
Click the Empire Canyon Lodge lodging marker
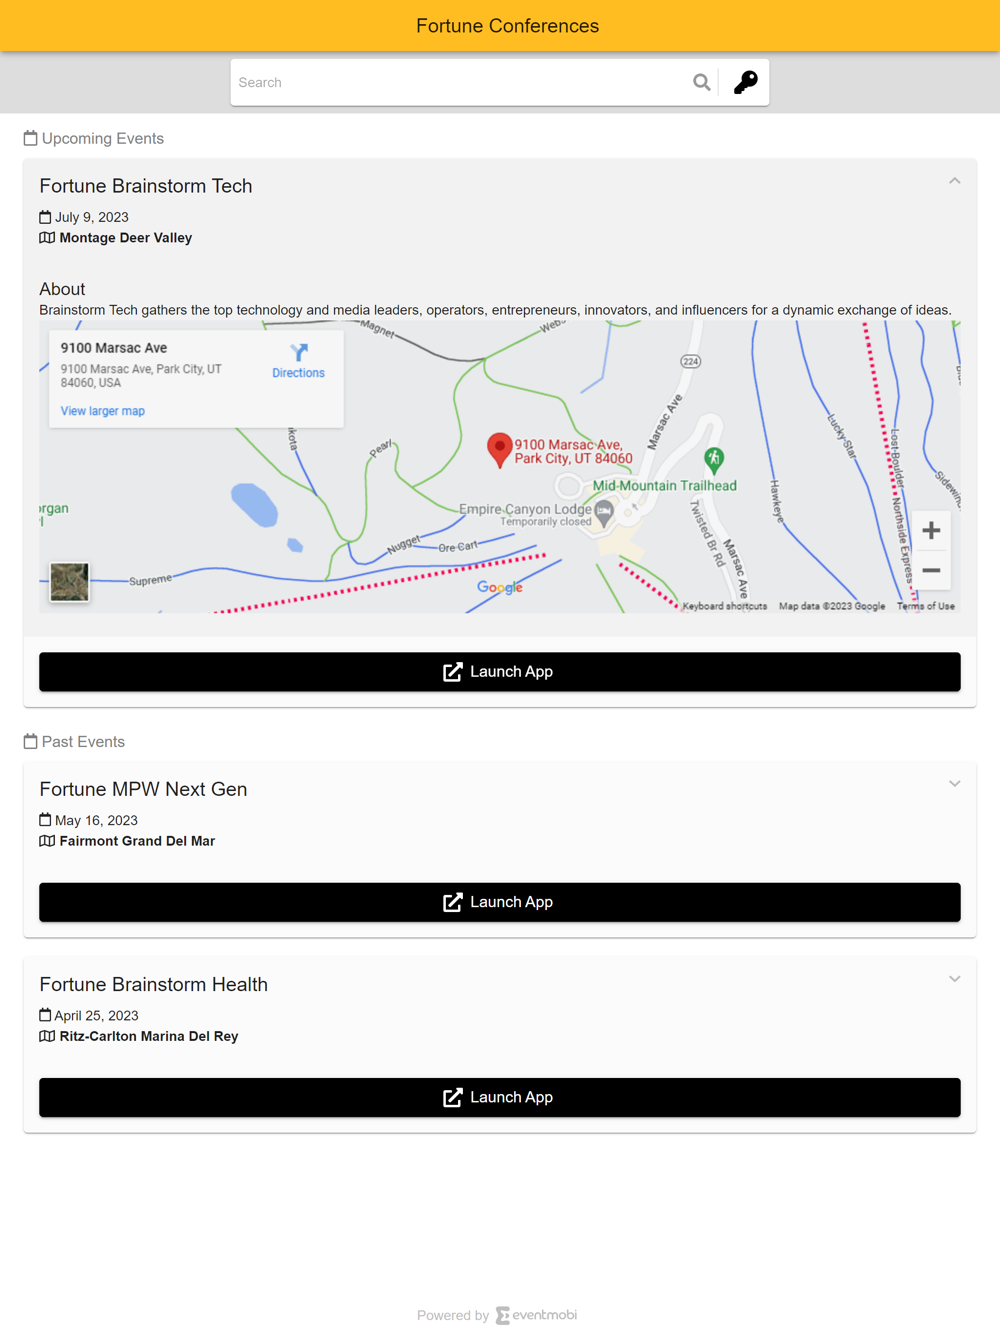604,513
